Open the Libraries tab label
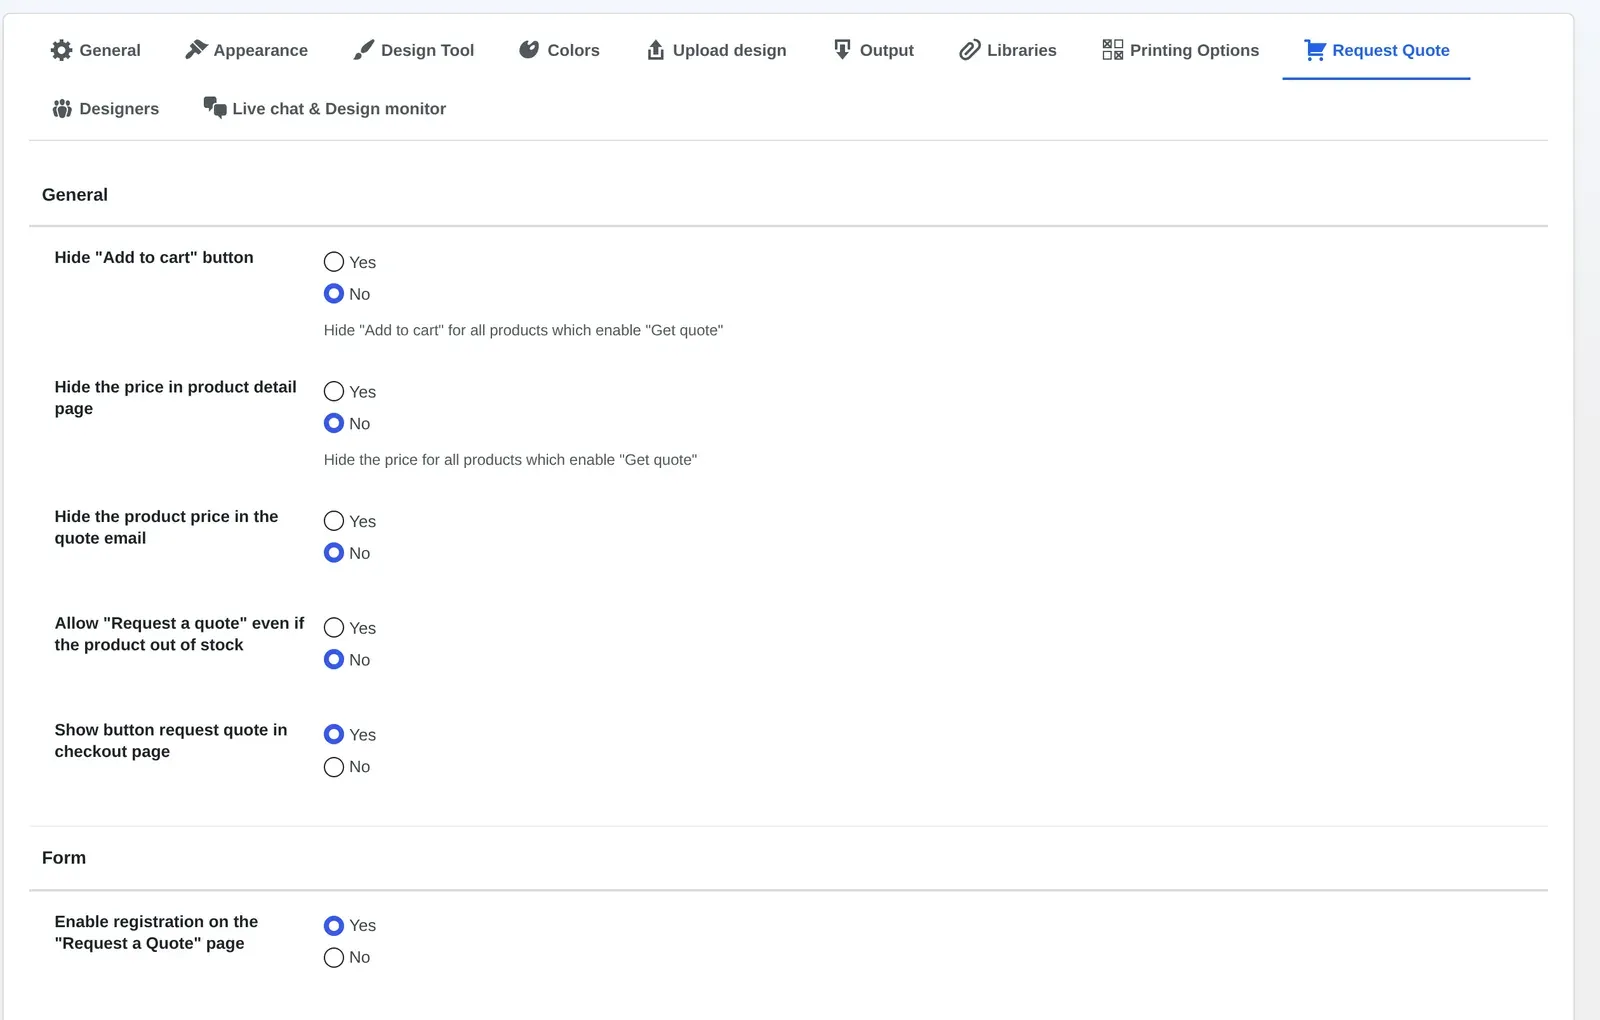 click(x=1021, y=50)
